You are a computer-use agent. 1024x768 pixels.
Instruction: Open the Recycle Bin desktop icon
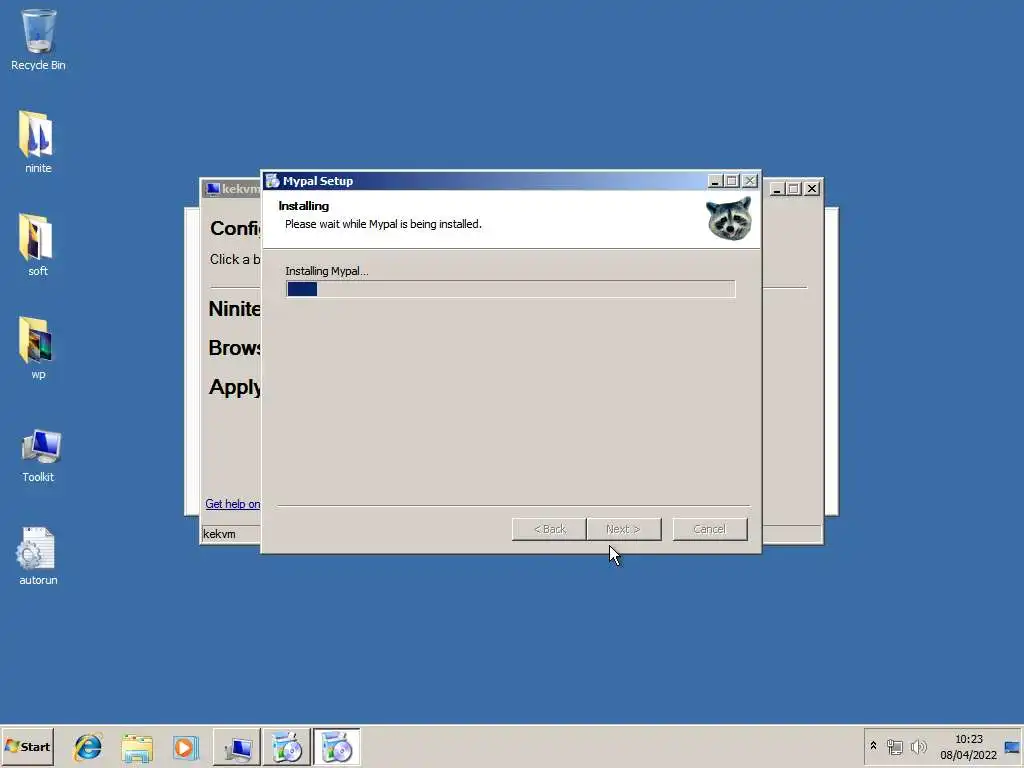(x=38, y=39)
